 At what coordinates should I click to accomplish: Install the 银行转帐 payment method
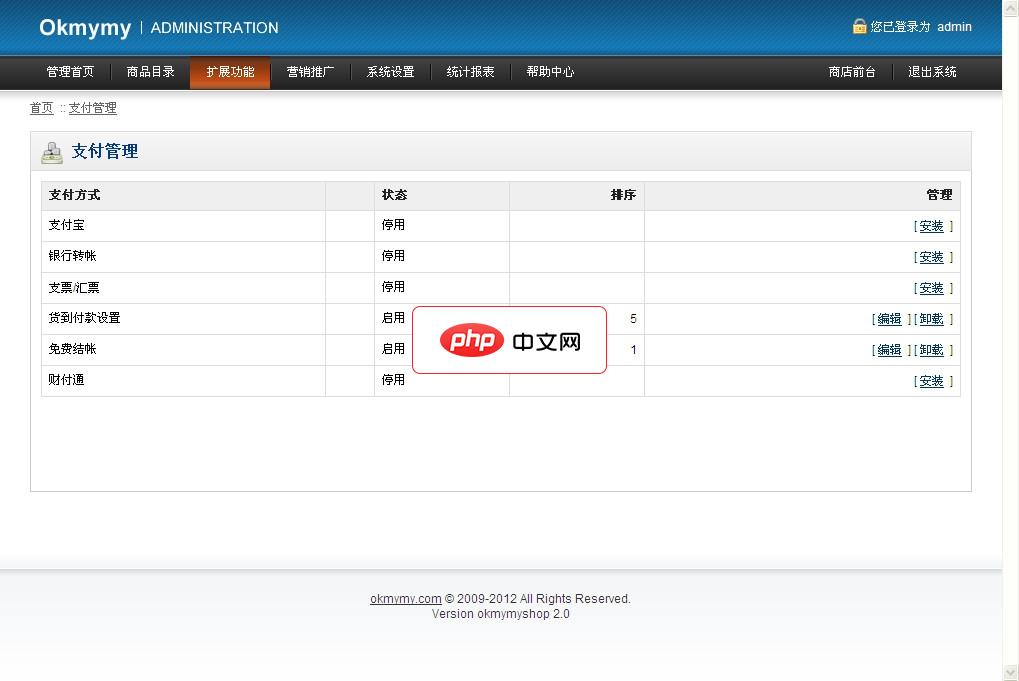(x=931, y=258)
